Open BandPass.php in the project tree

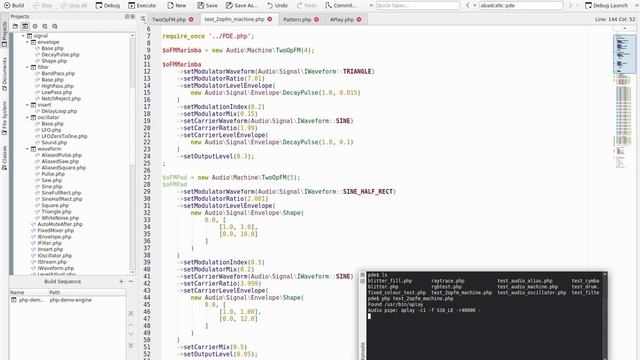coord(58,73)
